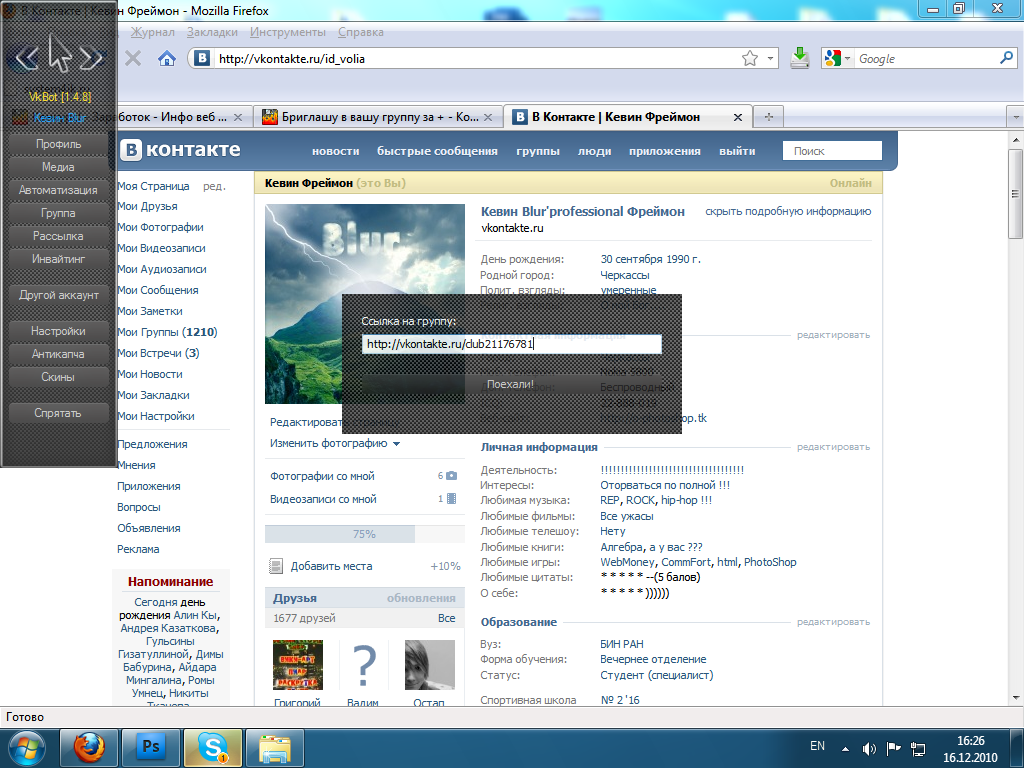
Task: Click the network tray icon
Action: 918,748
